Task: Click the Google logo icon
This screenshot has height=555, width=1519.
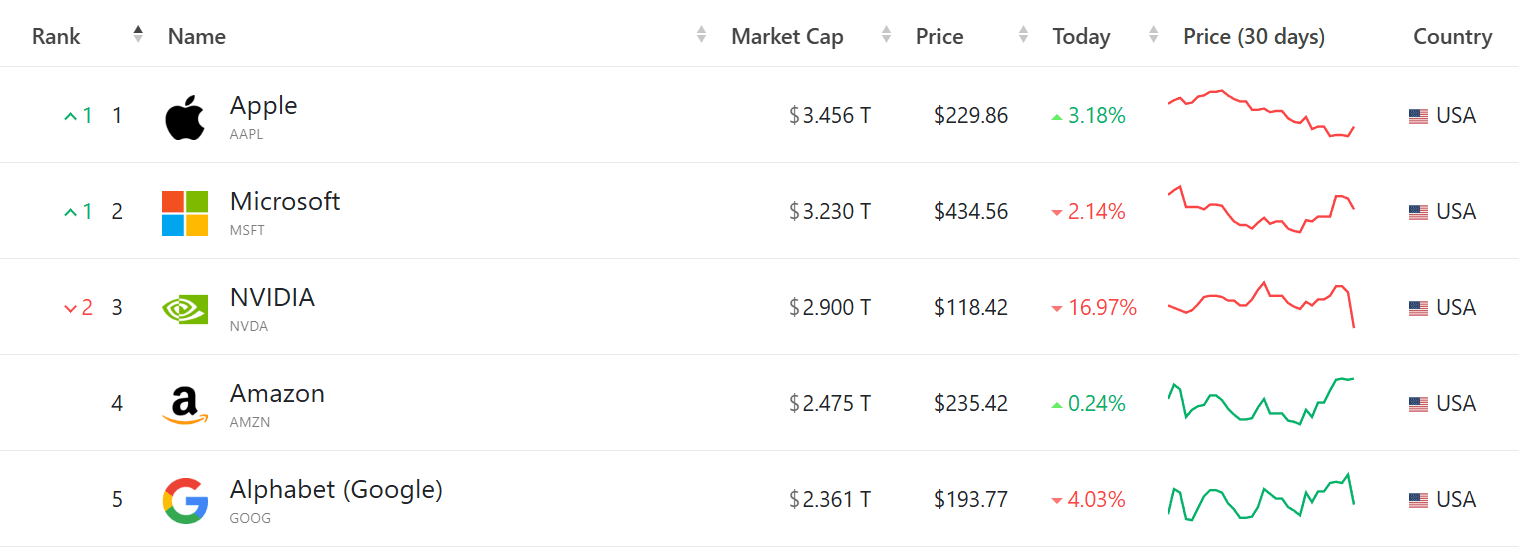Action: click(185, 501)
